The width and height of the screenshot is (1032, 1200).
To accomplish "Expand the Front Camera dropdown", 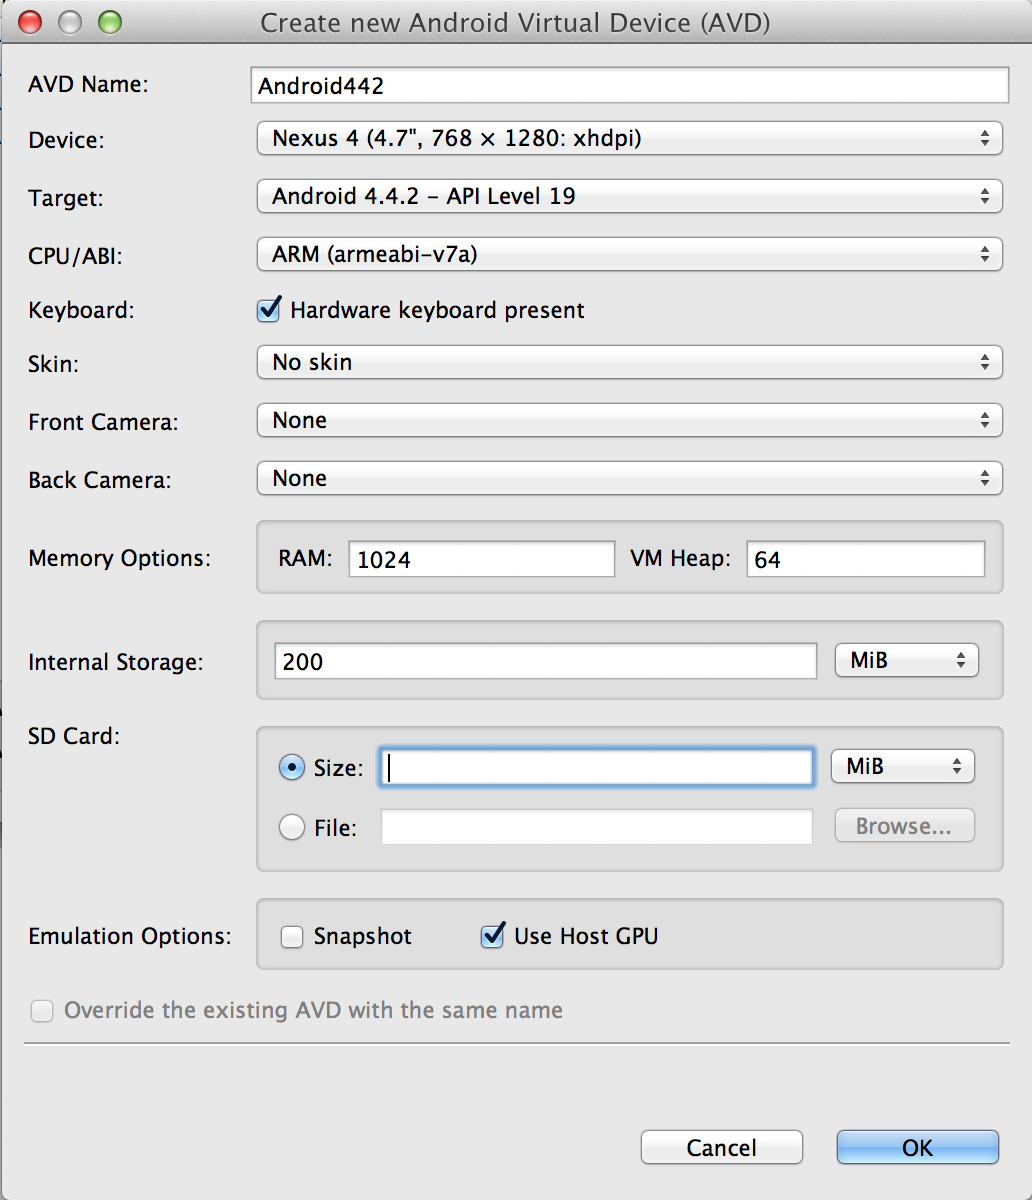I will (628, 421).
